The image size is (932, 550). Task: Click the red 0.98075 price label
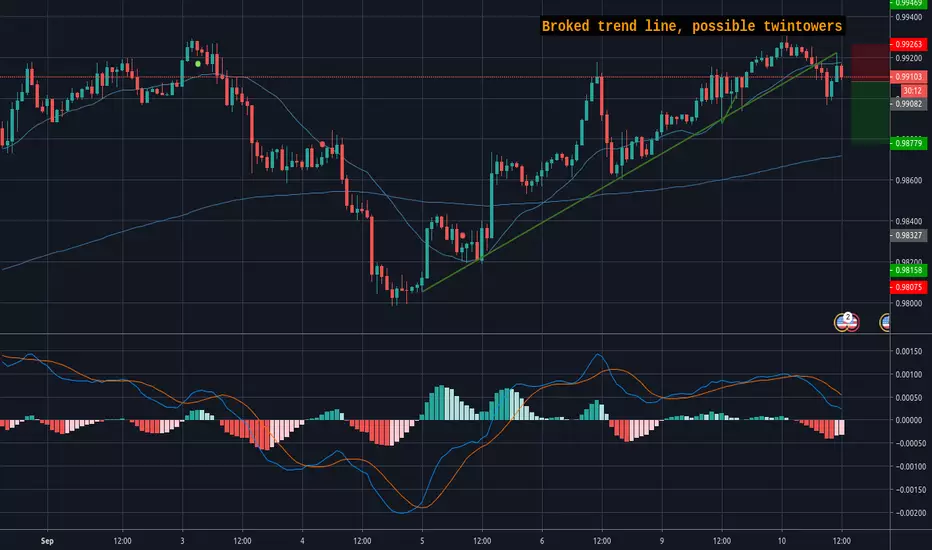pos(908,287)
